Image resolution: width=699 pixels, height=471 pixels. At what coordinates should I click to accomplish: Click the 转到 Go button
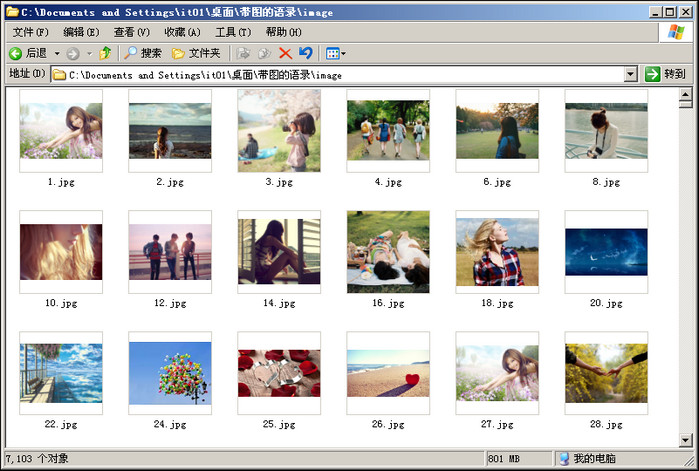click(x=665, y=74)
